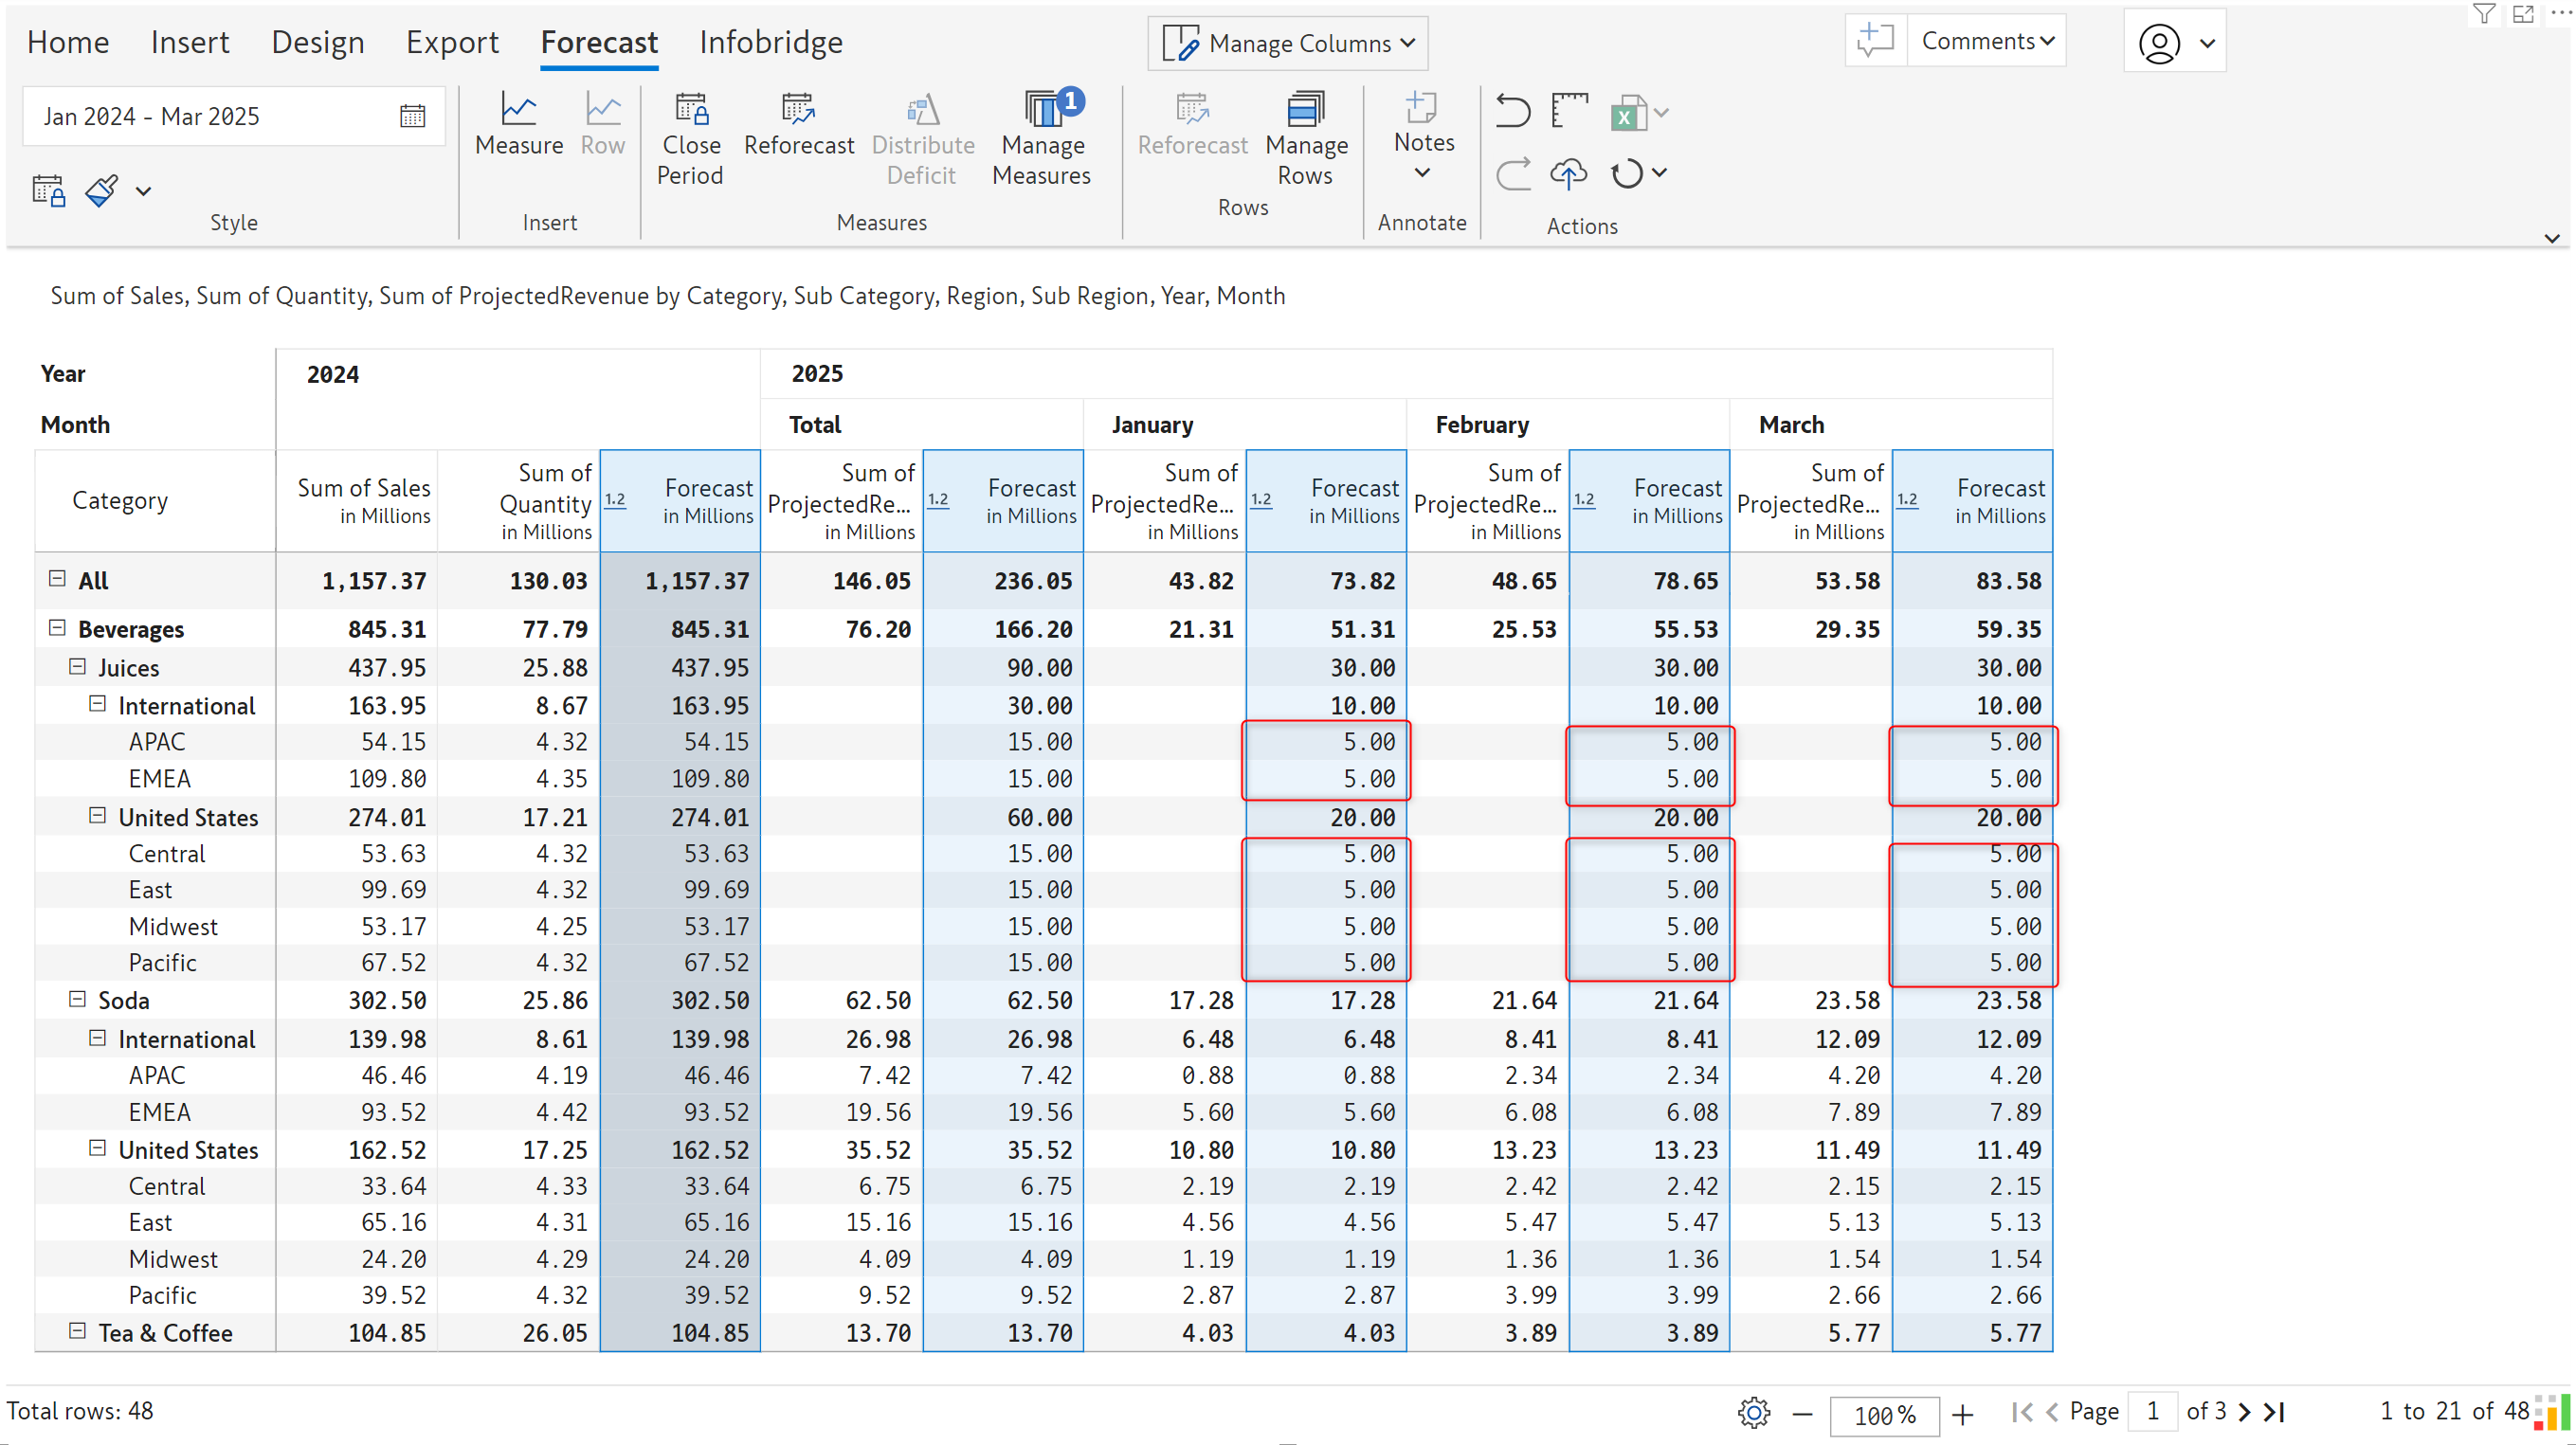Click the Excel export icon
The image size is (2576, 1445).
[x=1628, y=113]
